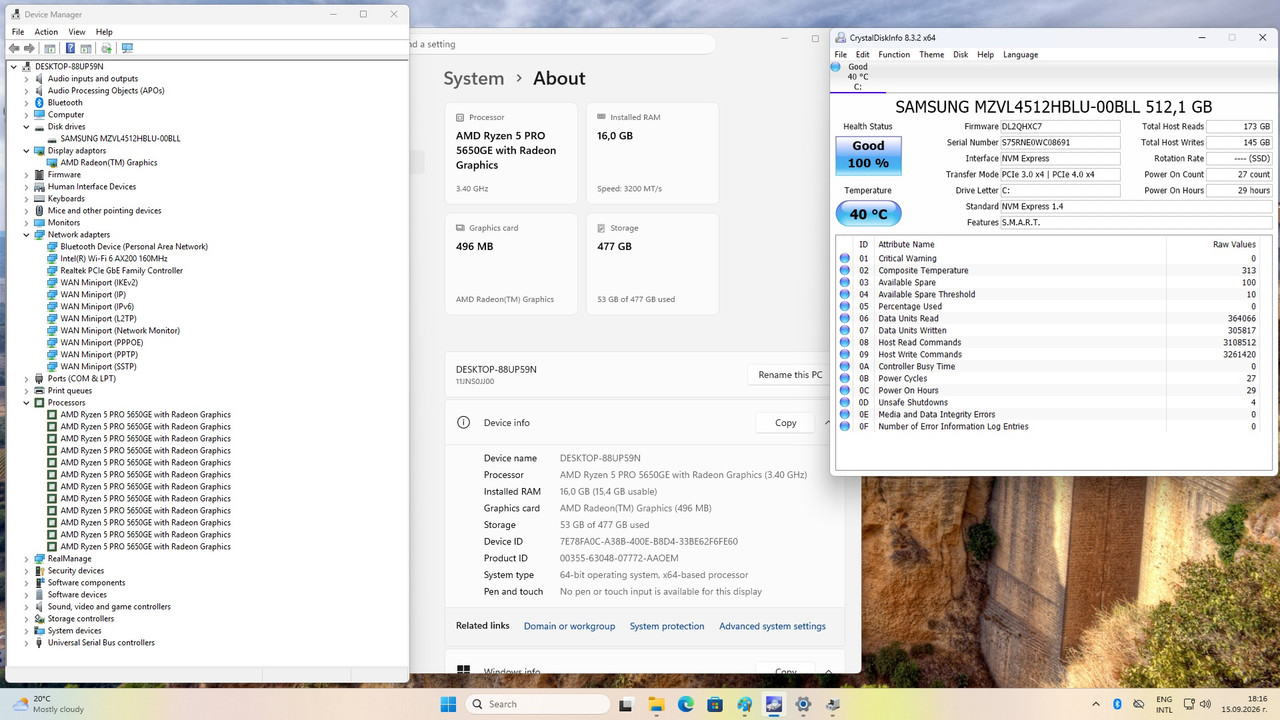Launch Microsoft Edge from the taskbar
The height and width of the screenshot is (720, 1280).
tap(686, 704)
